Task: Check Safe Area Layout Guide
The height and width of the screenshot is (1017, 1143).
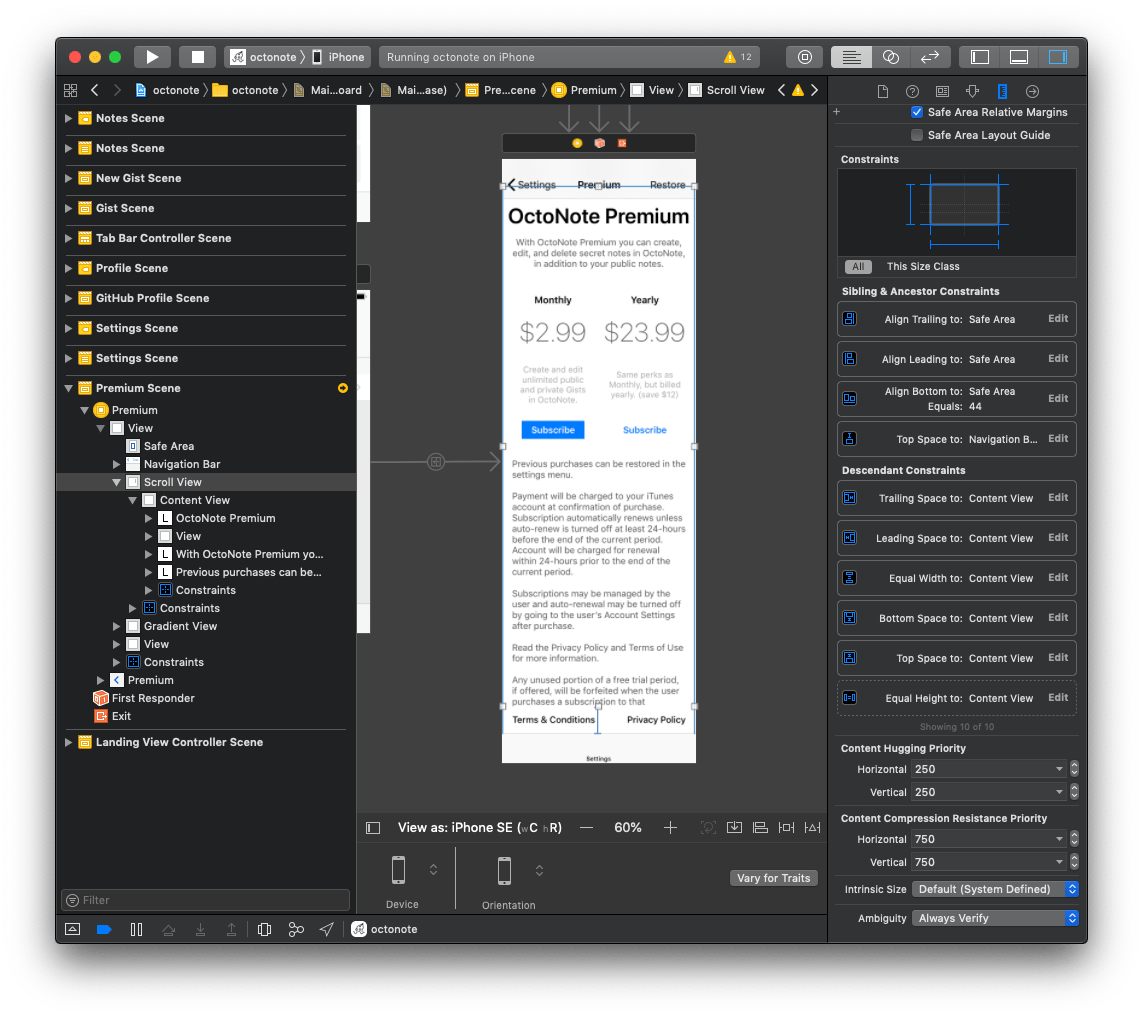Action: (x=917, y=135)
